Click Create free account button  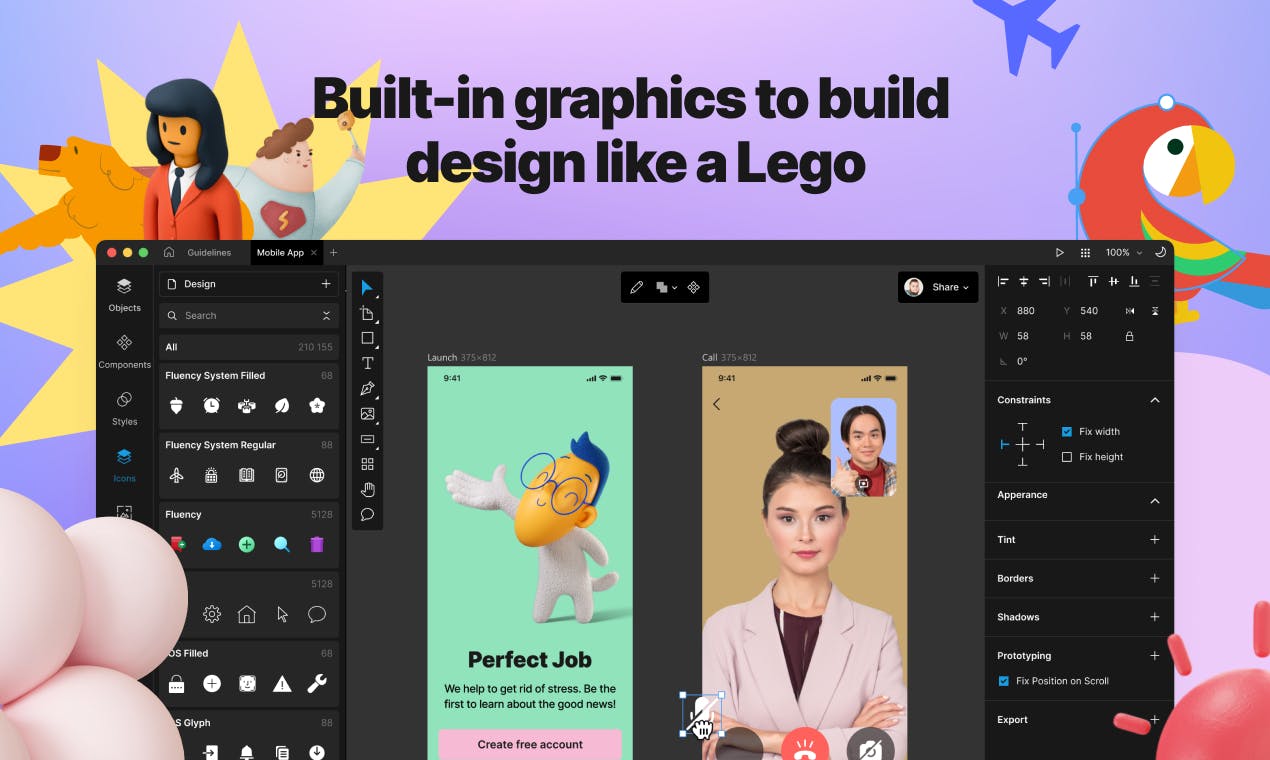tap(530, 744)
